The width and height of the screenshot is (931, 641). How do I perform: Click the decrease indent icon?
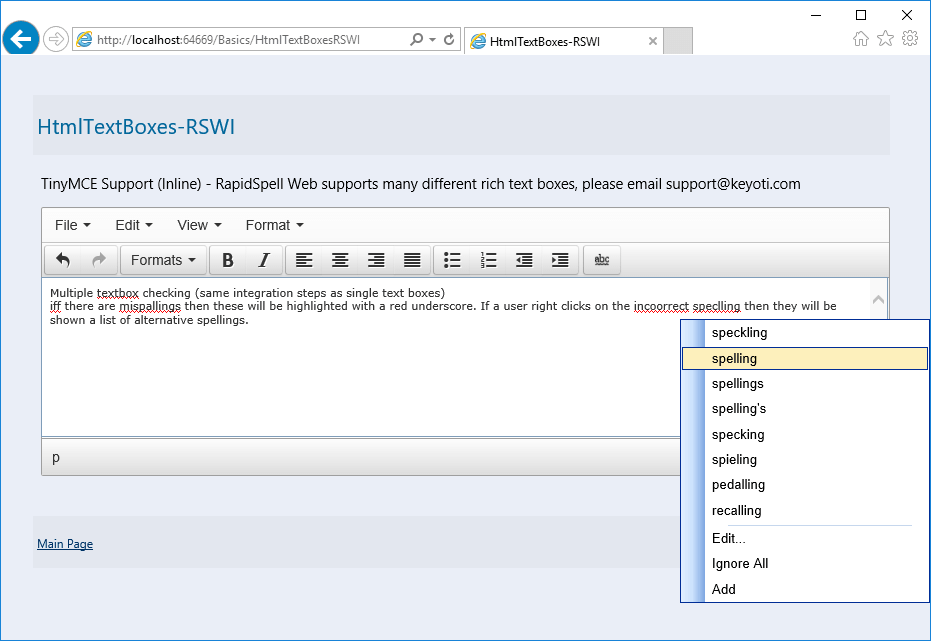524,260
